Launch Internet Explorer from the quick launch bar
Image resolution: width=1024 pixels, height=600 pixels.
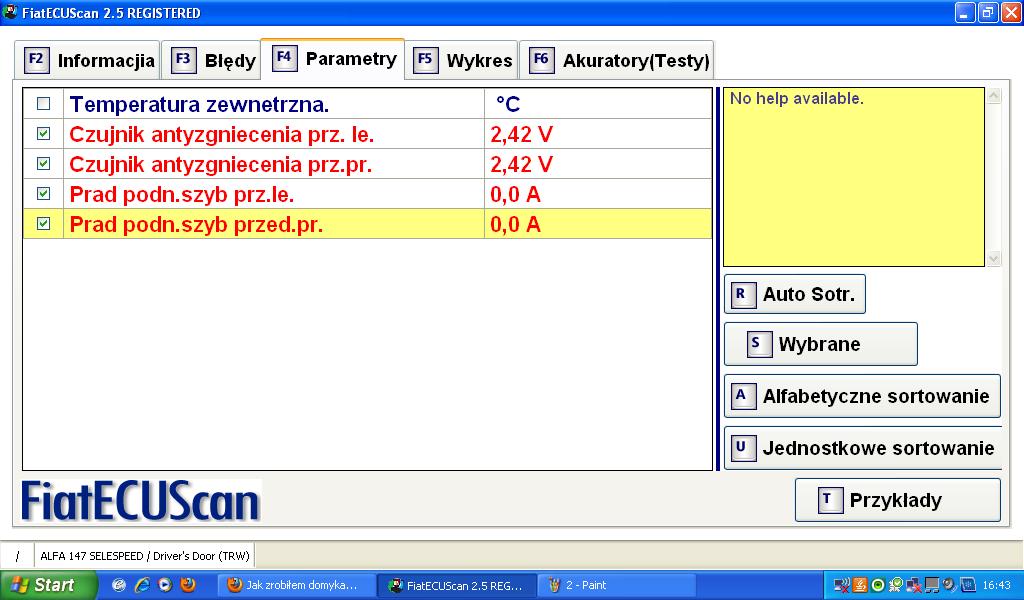click(142, 584)
